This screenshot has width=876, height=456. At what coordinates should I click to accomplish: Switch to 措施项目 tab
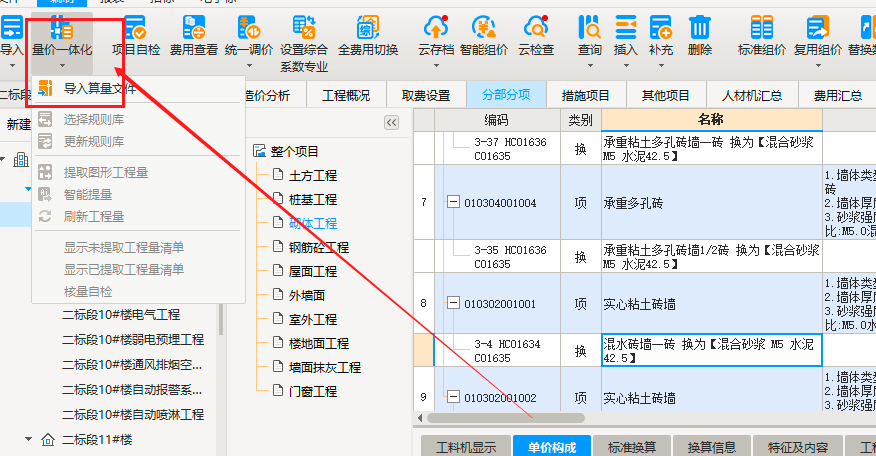coord(585,96)
